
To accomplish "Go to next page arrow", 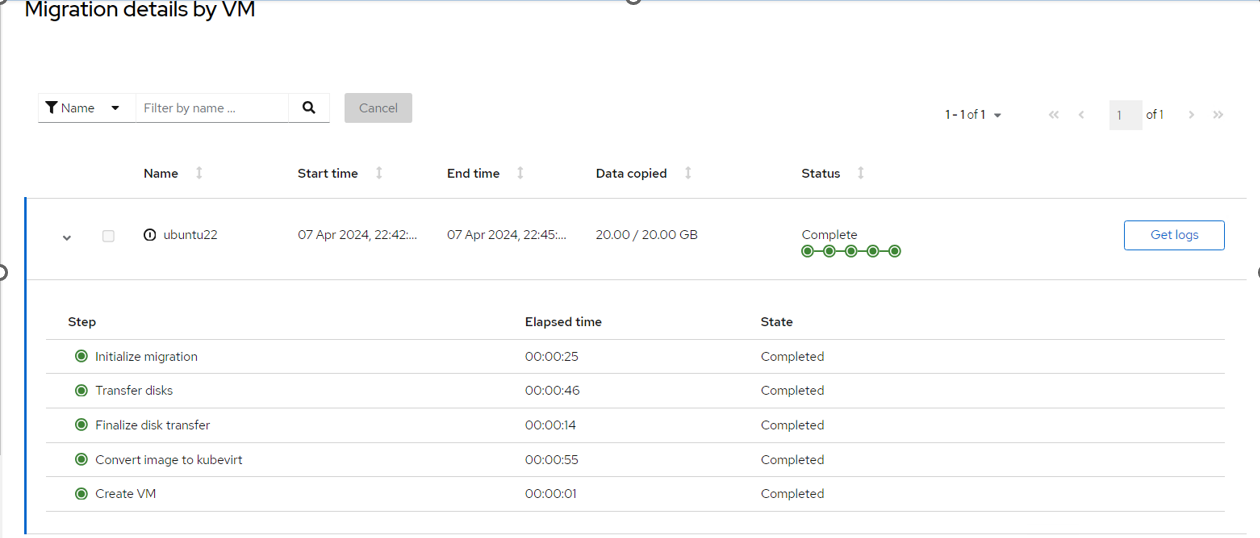I will coord(1191,115).
